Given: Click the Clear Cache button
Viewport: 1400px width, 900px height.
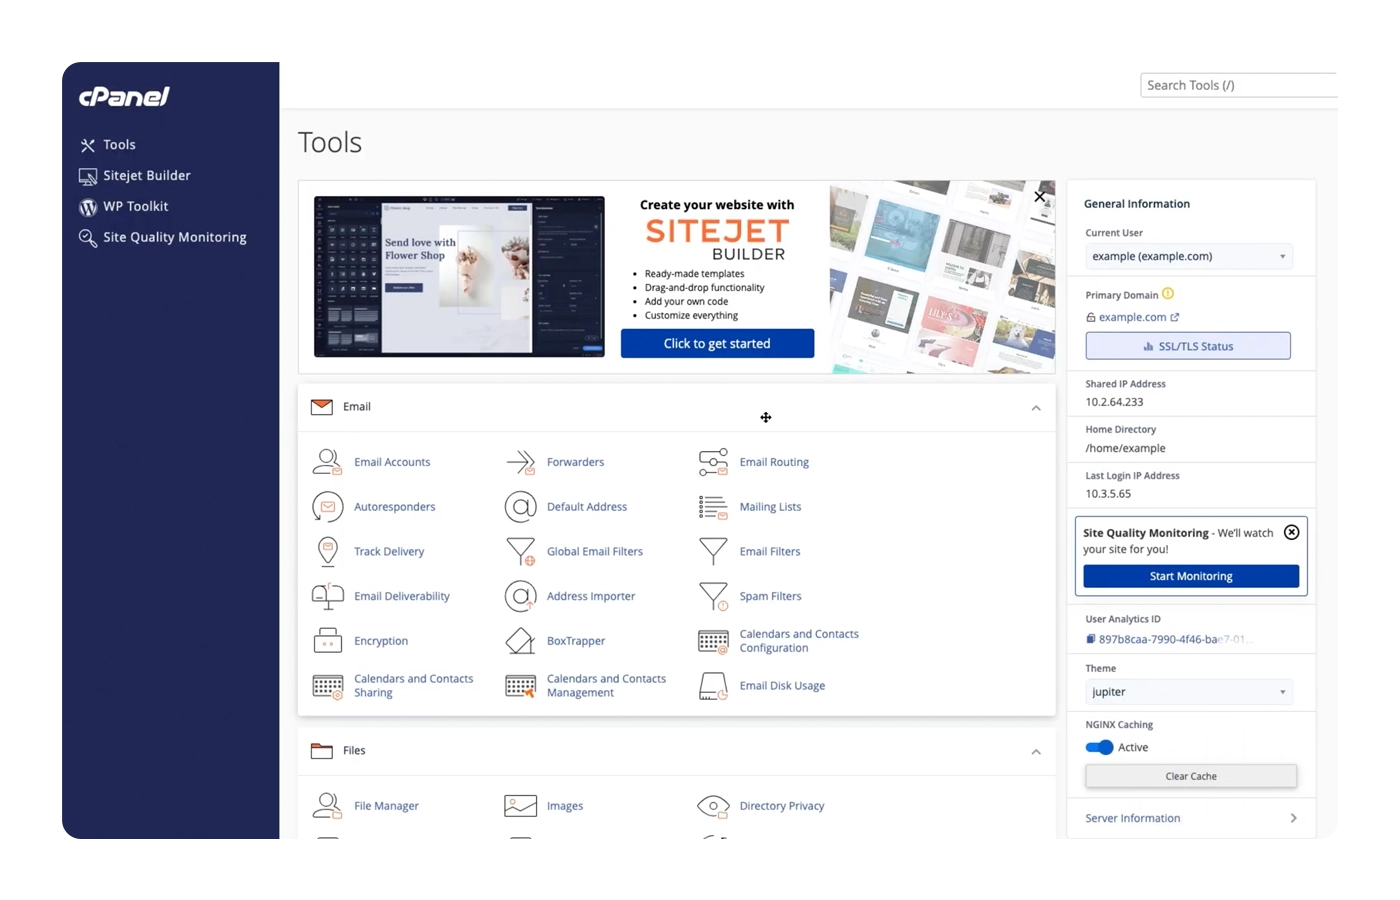Looking at the screenshot, I should point(1191,776).
